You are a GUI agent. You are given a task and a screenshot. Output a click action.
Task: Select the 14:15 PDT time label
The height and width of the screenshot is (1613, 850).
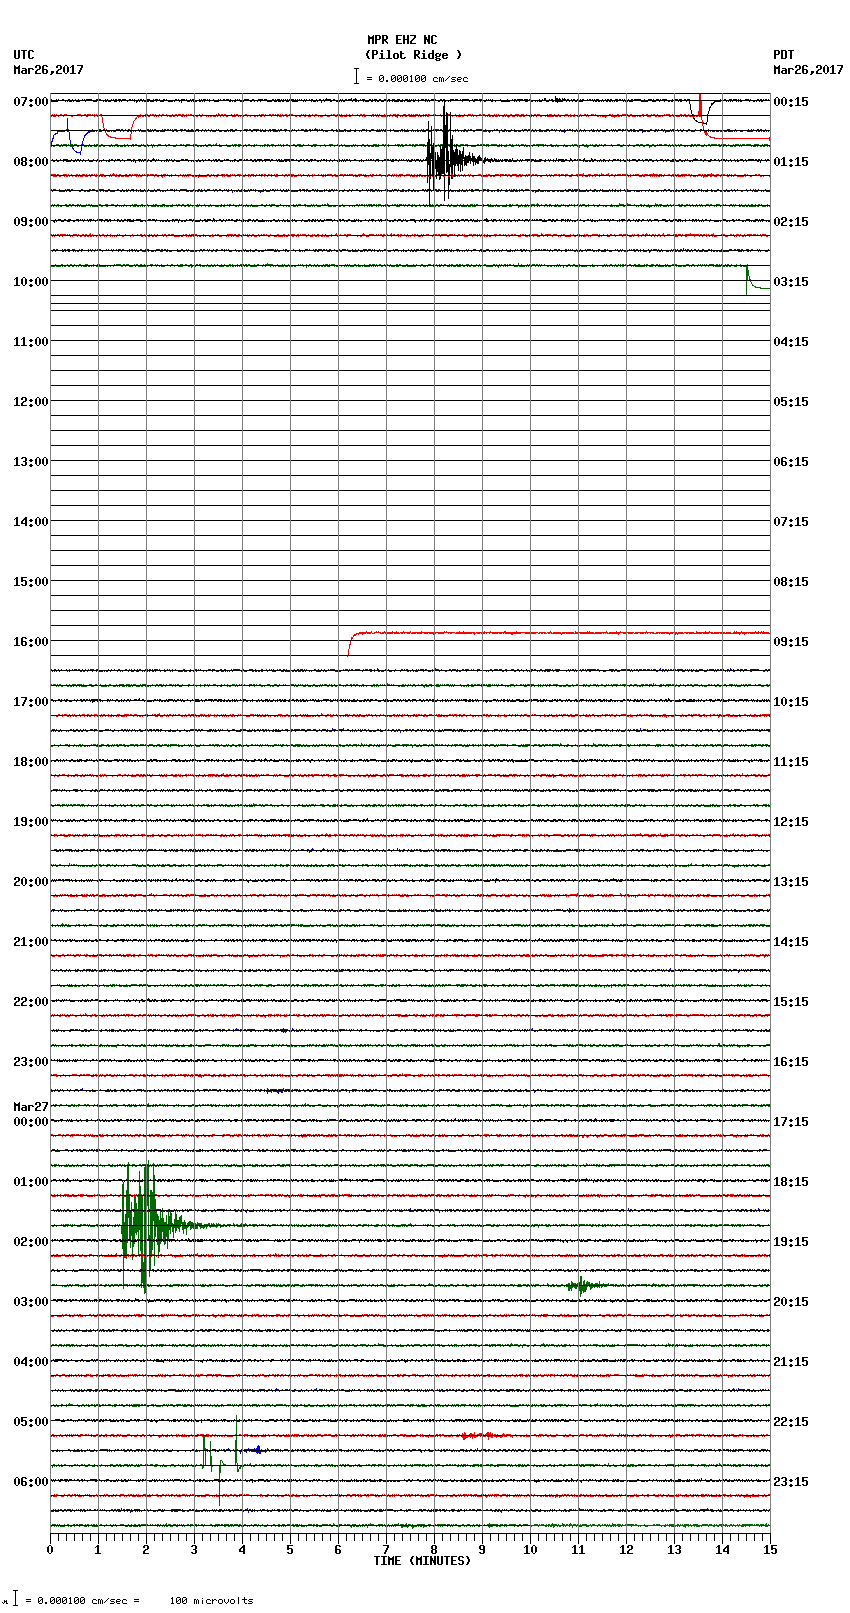791,942
